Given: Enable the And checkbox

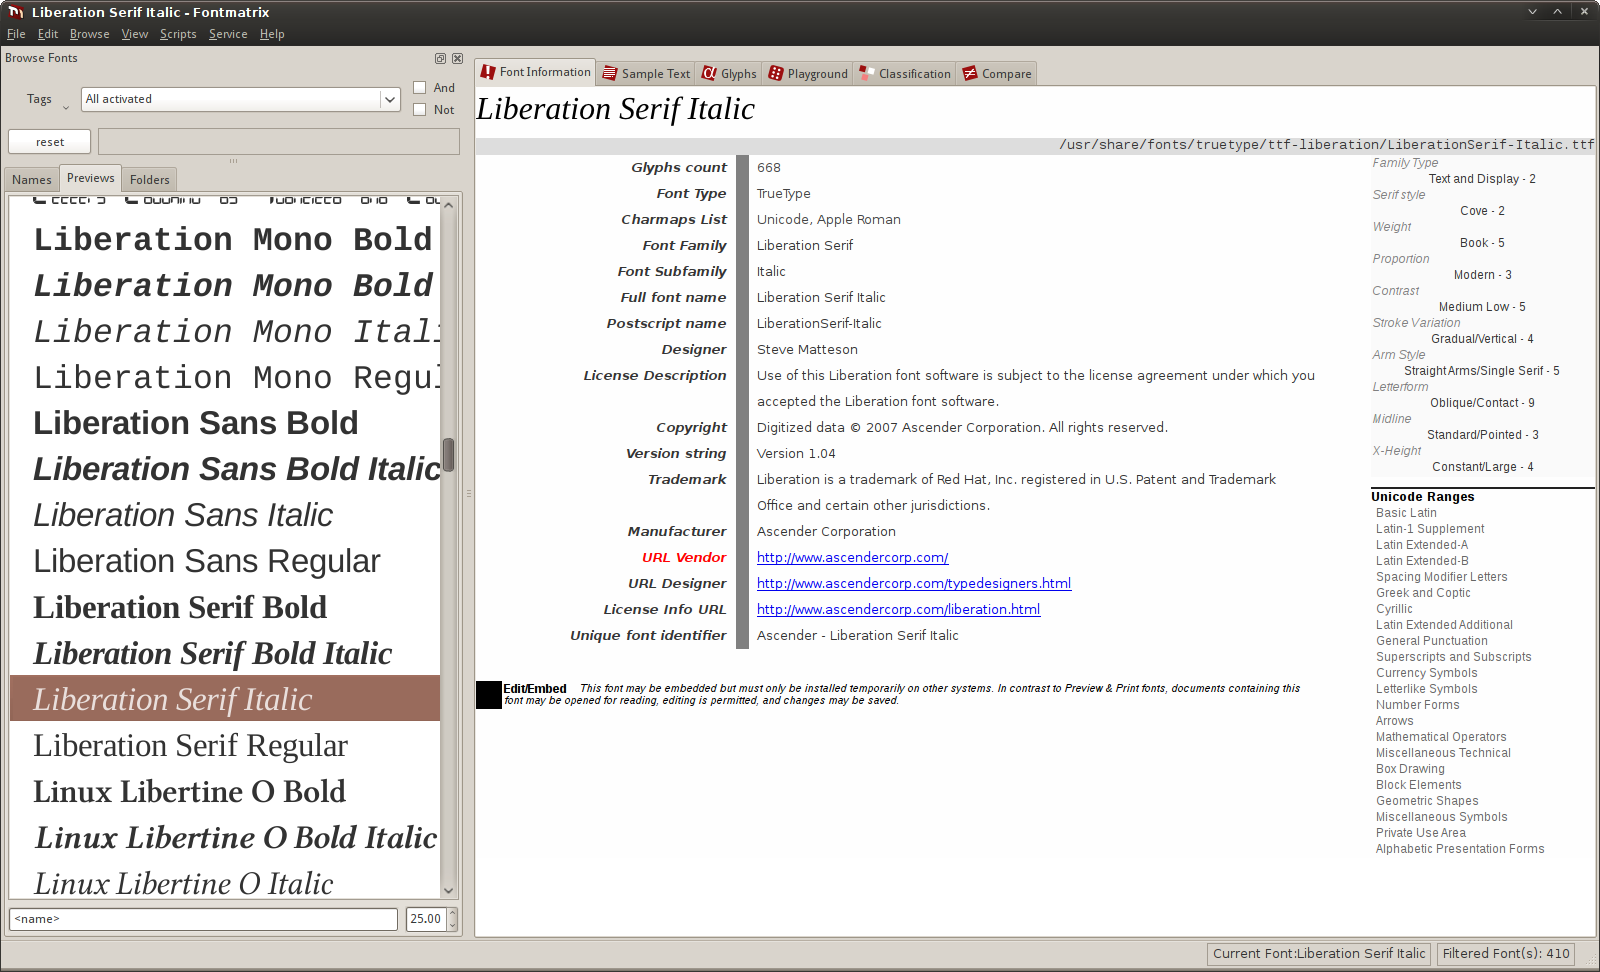Looking at the screenshot, I should click(x=420, y=88).
